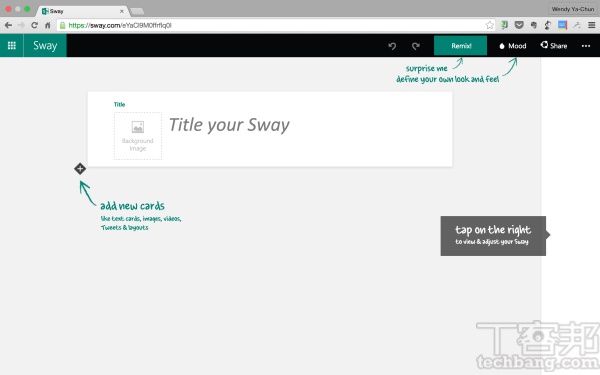
Task: Click the green secure lock icon
Action: [63, 25]
